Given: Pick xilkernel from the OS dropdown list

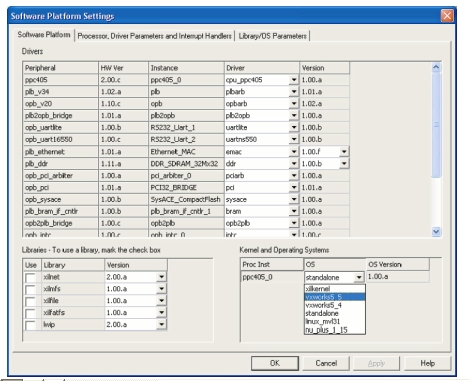Looking at the screenshot, I should (x=335, y=289).
